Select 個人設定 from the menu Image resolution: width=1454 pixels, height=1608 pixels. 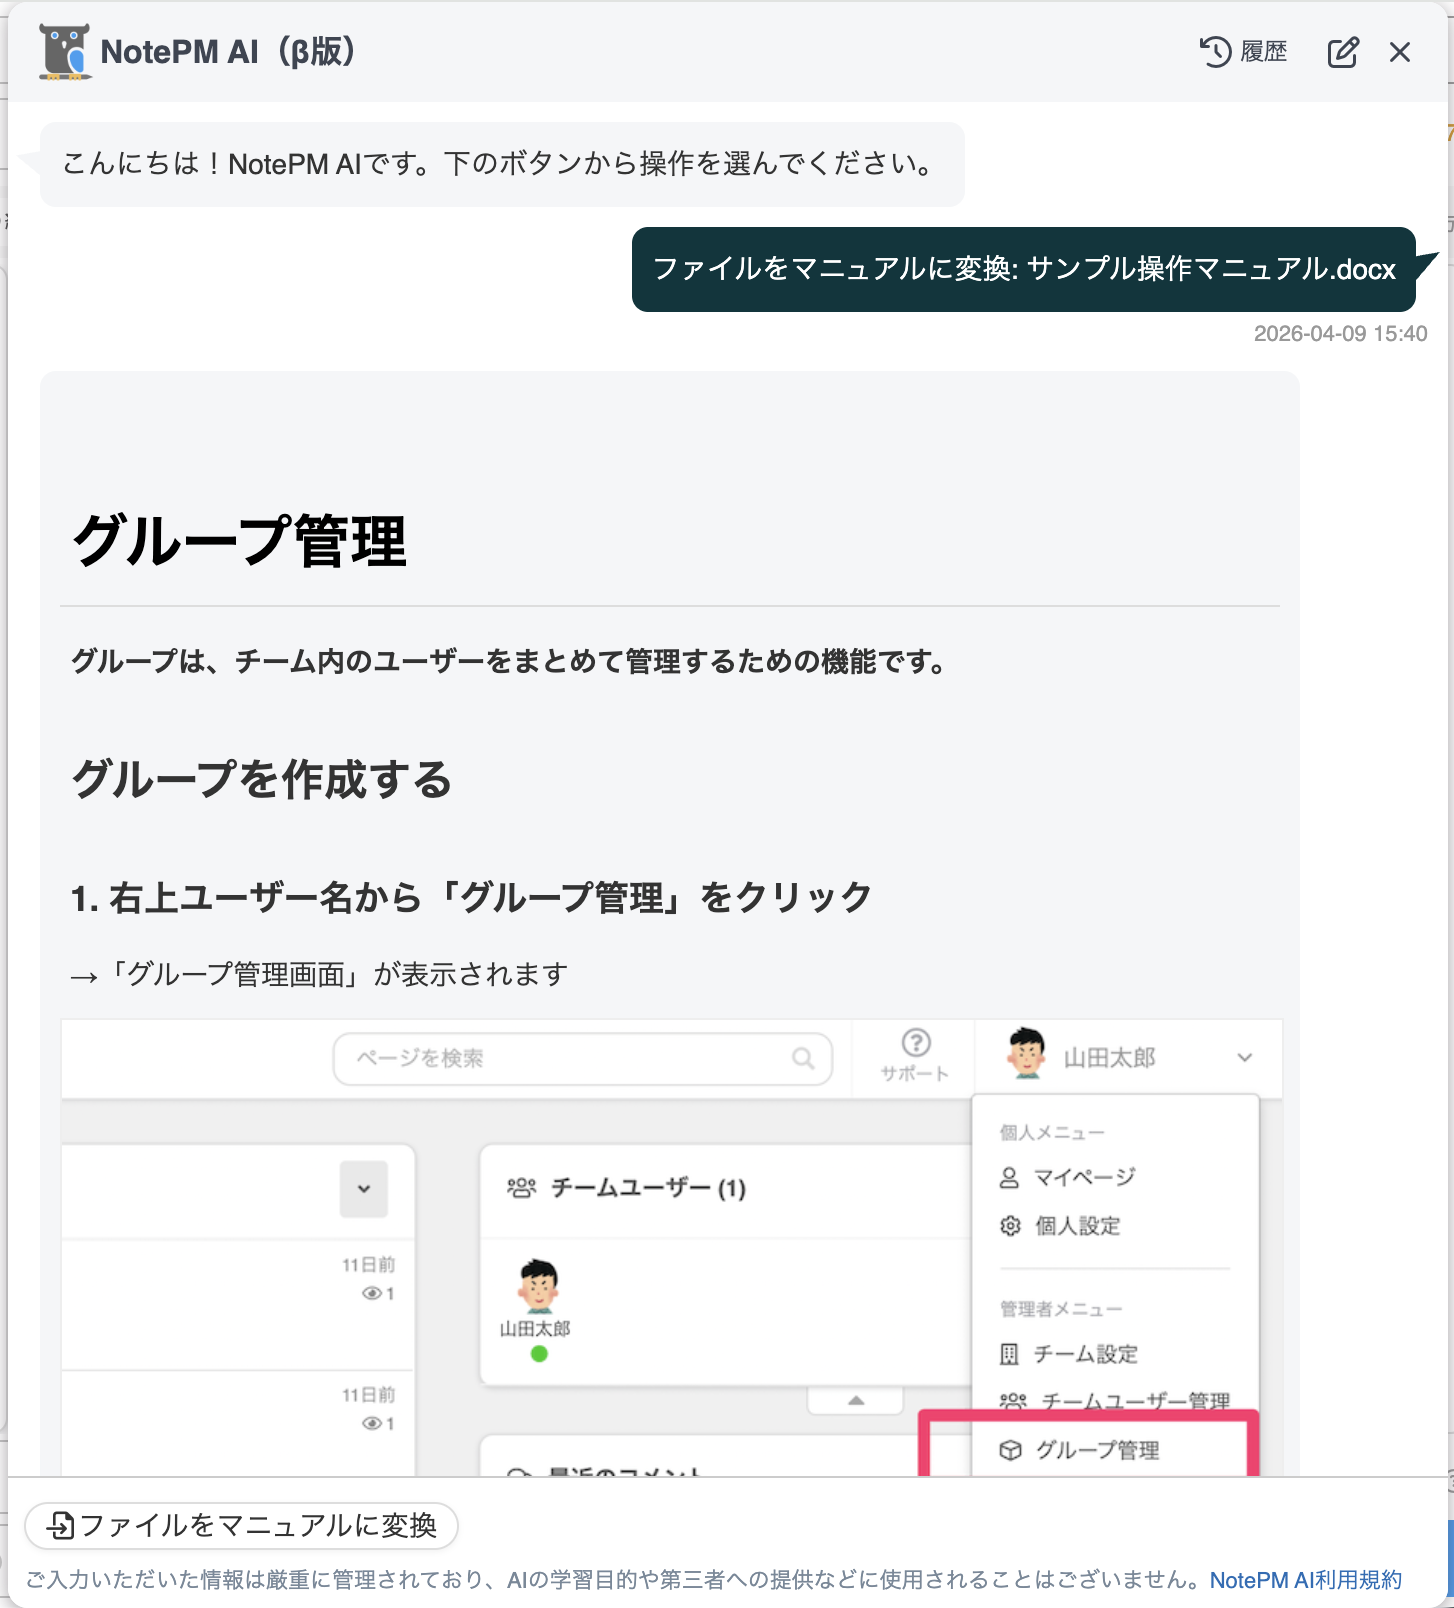click(x=1077, y=1226)
